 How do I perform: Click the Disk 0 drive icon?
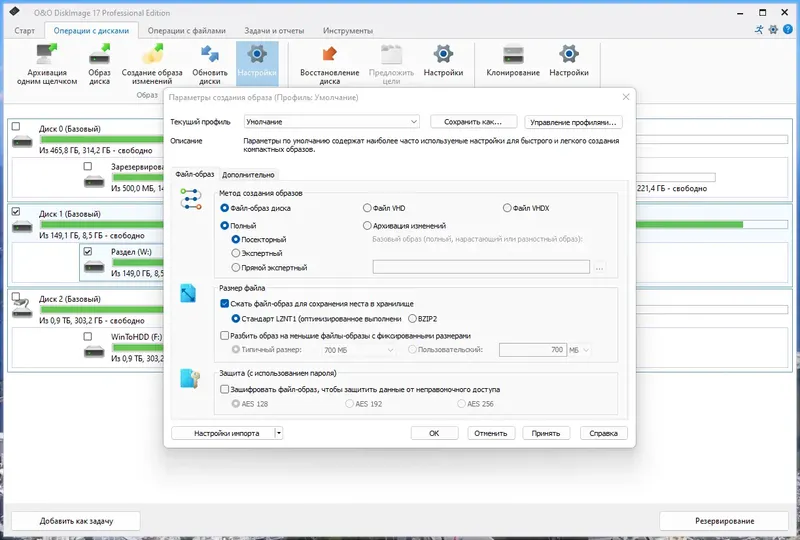[x=22, y=141]
